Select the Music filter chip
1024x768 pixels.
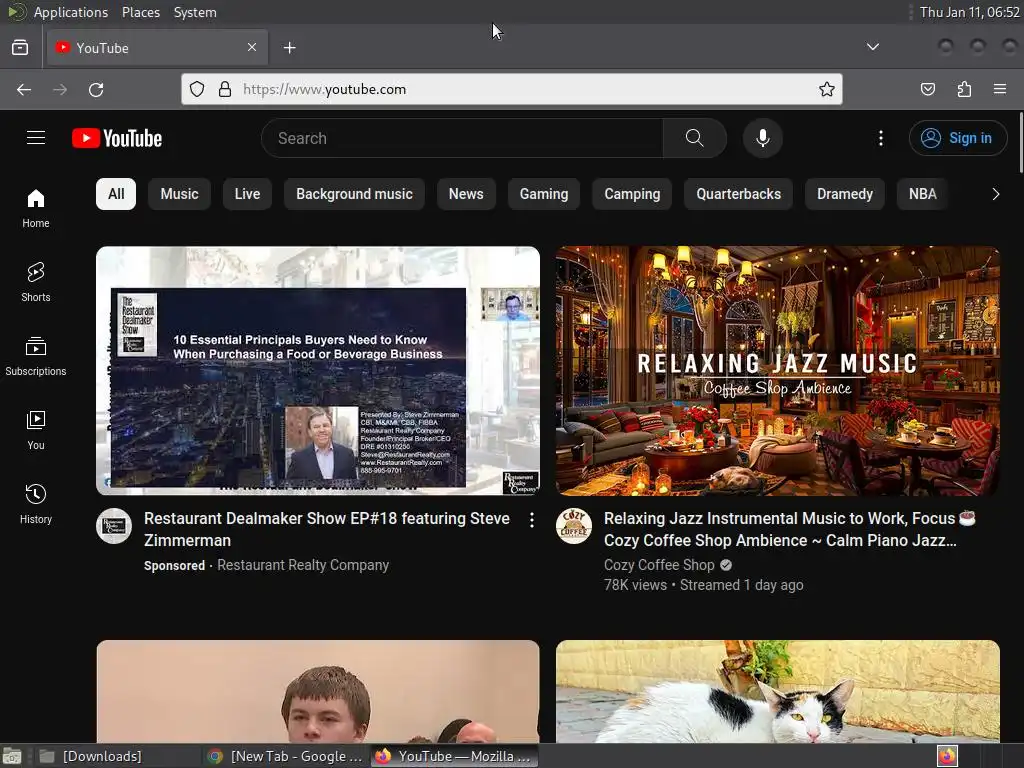pos(180,194)
